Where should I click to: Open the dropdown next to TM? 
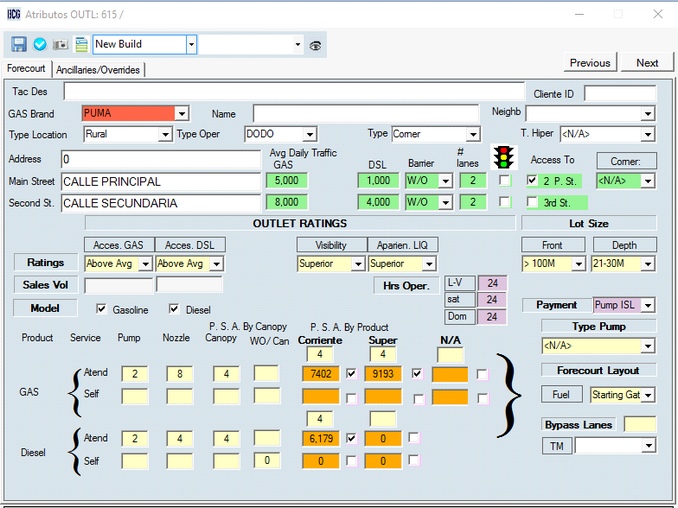click(x=647, y=446)
